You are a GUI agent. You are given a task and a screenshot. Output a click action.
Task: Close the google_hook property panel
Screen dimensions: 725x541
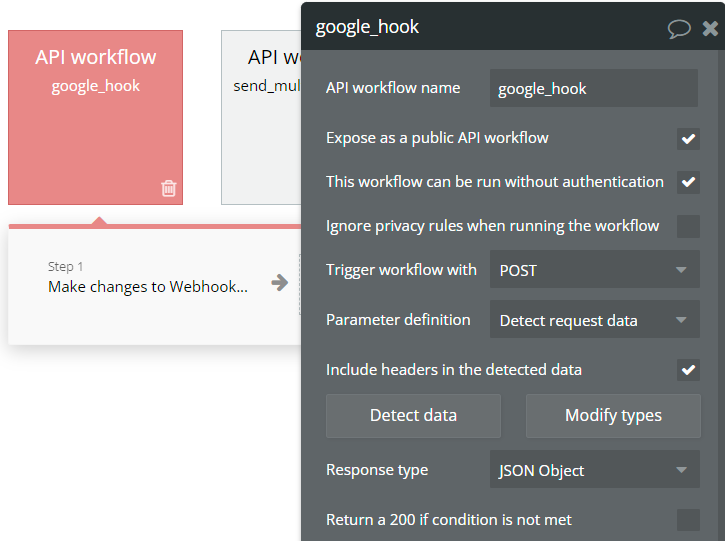710,28
